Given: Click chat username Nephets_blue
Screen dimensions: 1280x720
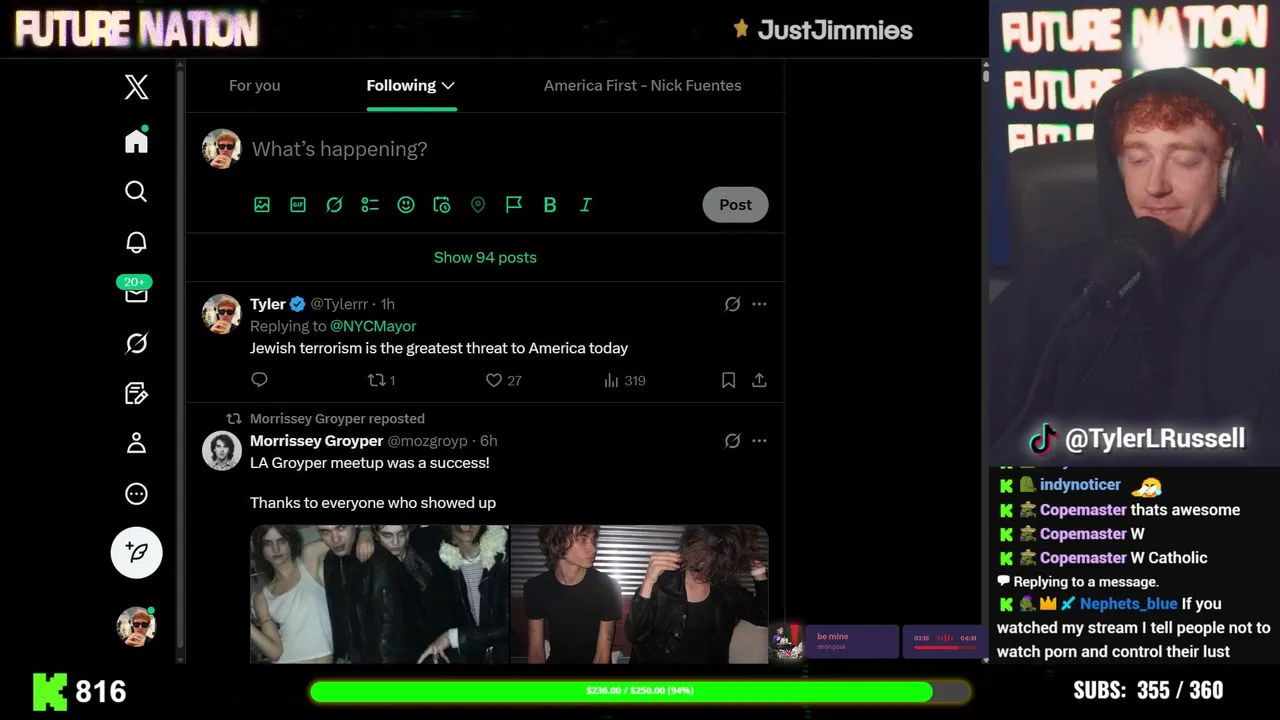Looking at the screenshot, I should [x=1128, y=604].
